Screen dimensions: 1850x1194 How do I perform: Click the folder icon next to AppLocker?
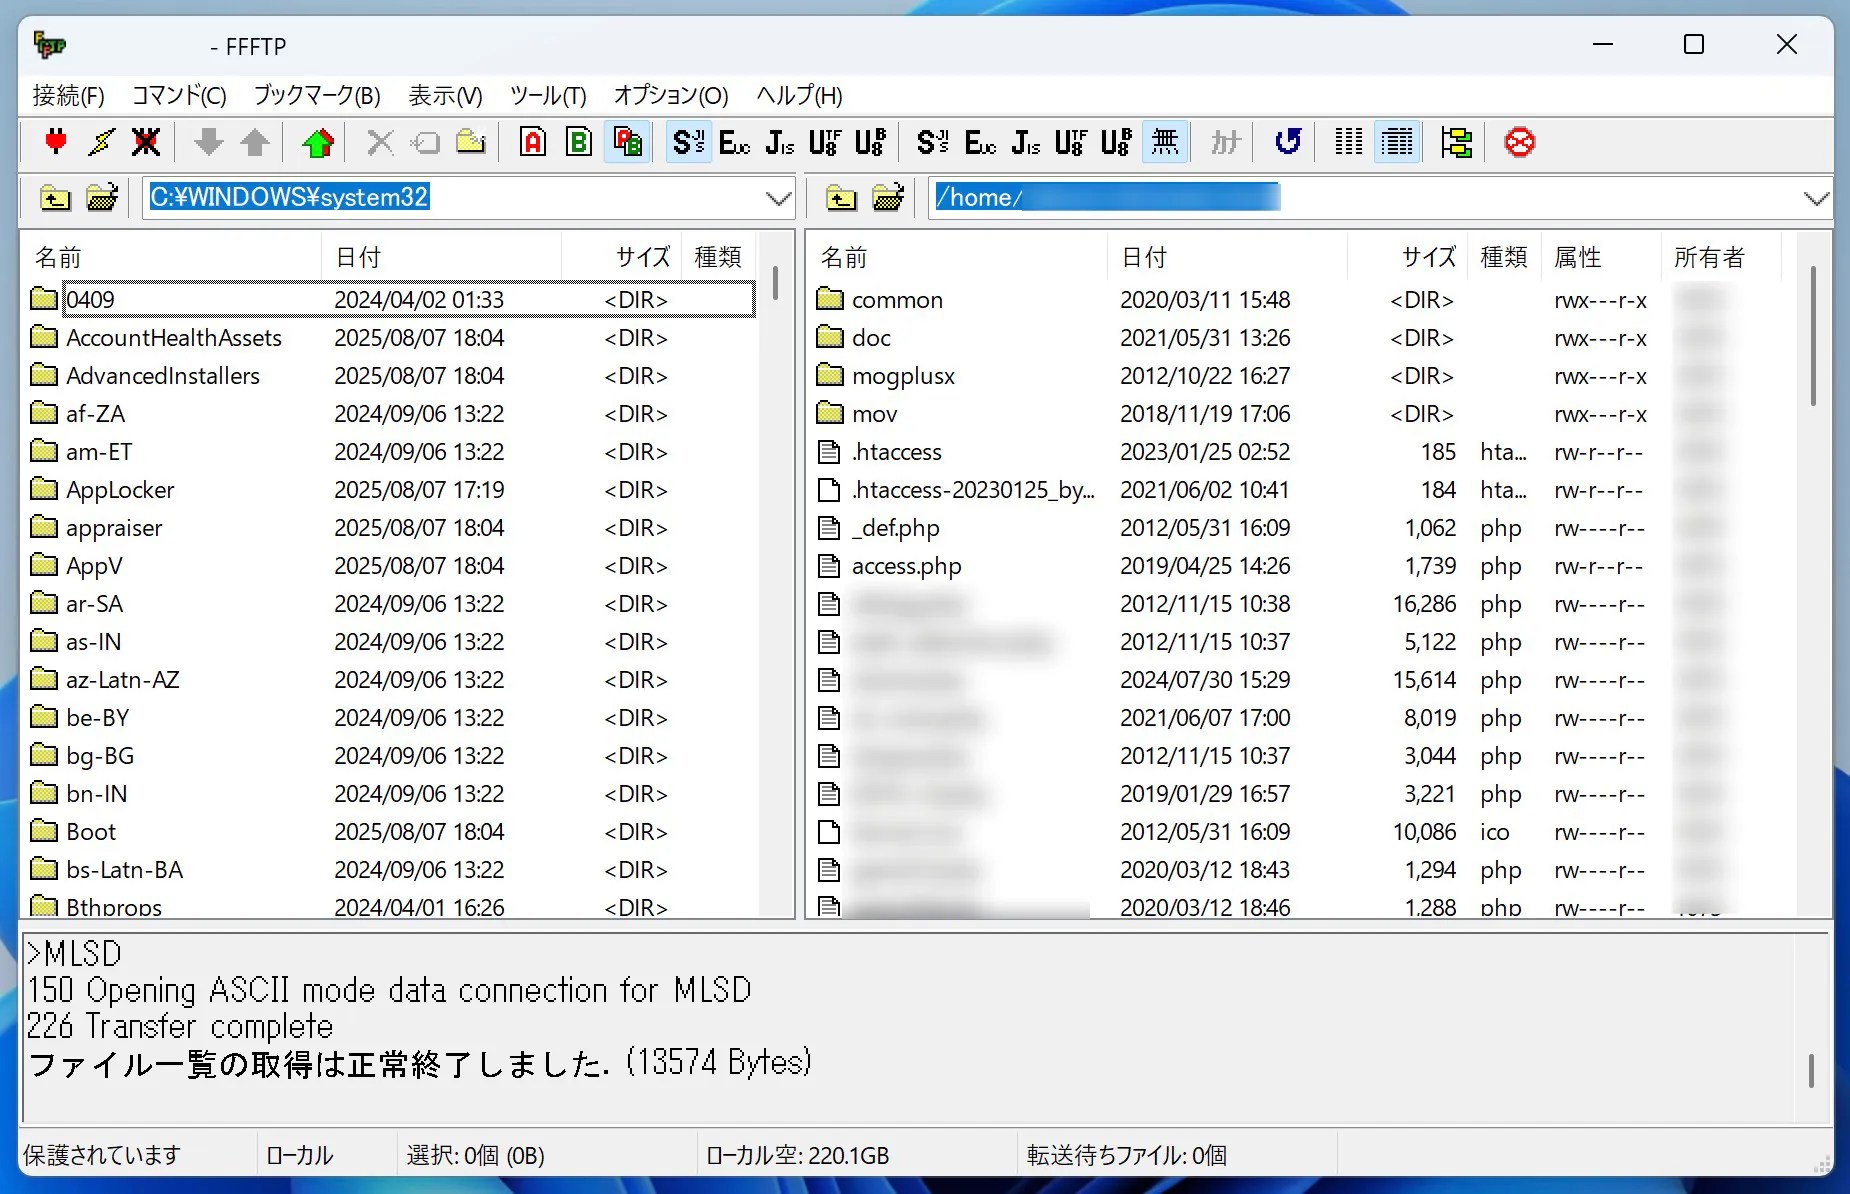click(x=44, y=489)
